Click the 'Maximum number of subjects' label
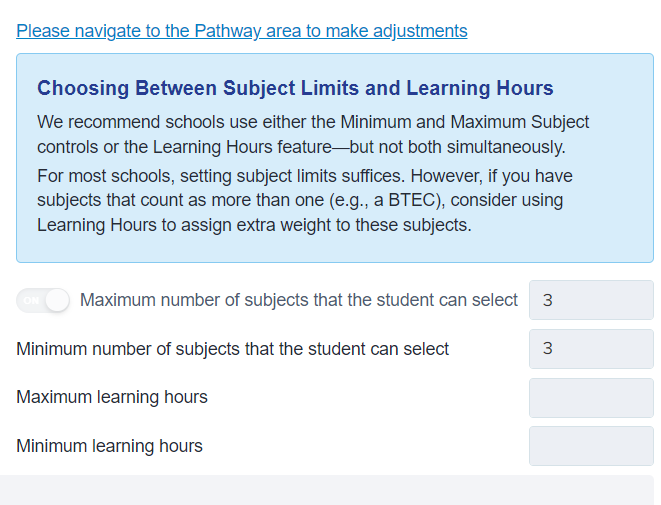Screen dimensions: 661x505 tap(299, 300)
